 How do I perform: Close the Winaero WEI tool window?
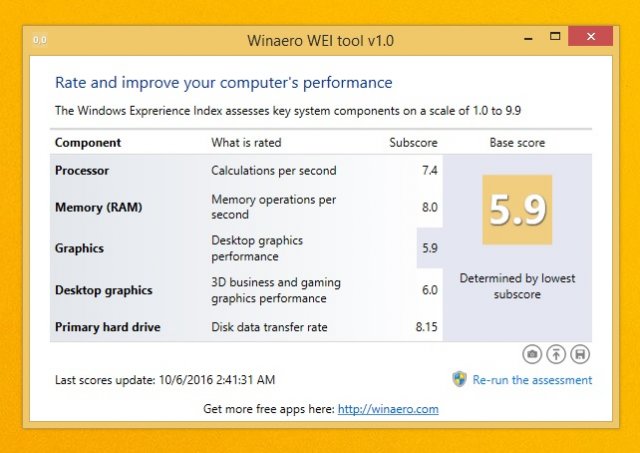tap(591, 36)
